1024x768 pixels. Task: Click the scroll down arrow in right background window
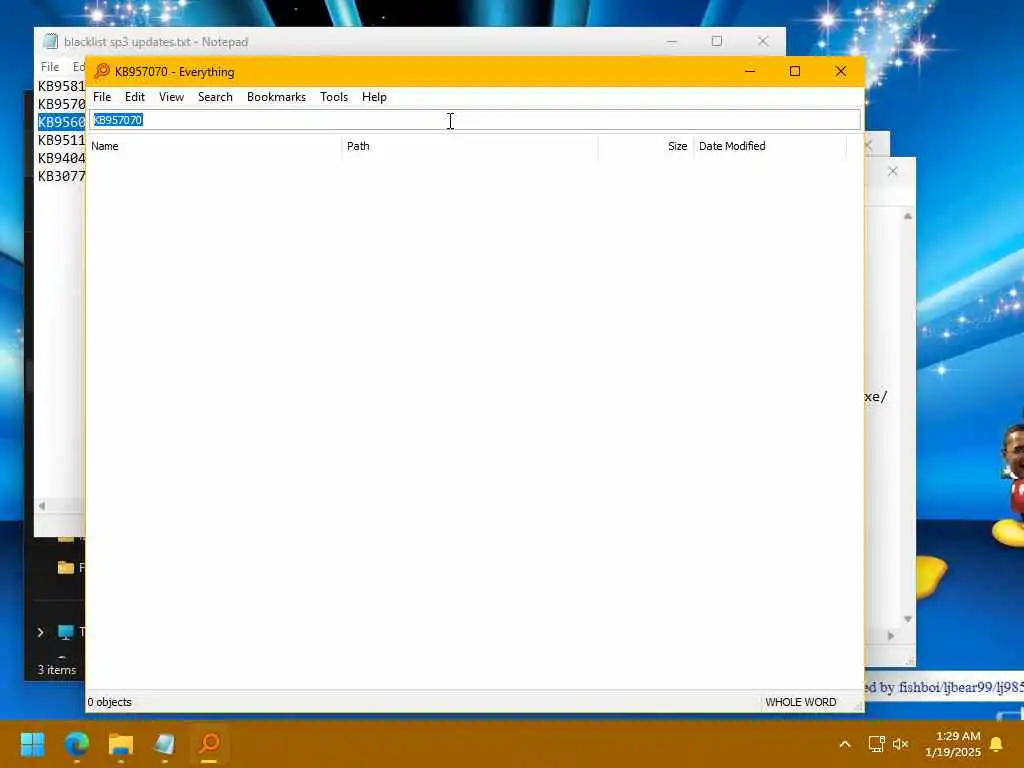point(908,618)
